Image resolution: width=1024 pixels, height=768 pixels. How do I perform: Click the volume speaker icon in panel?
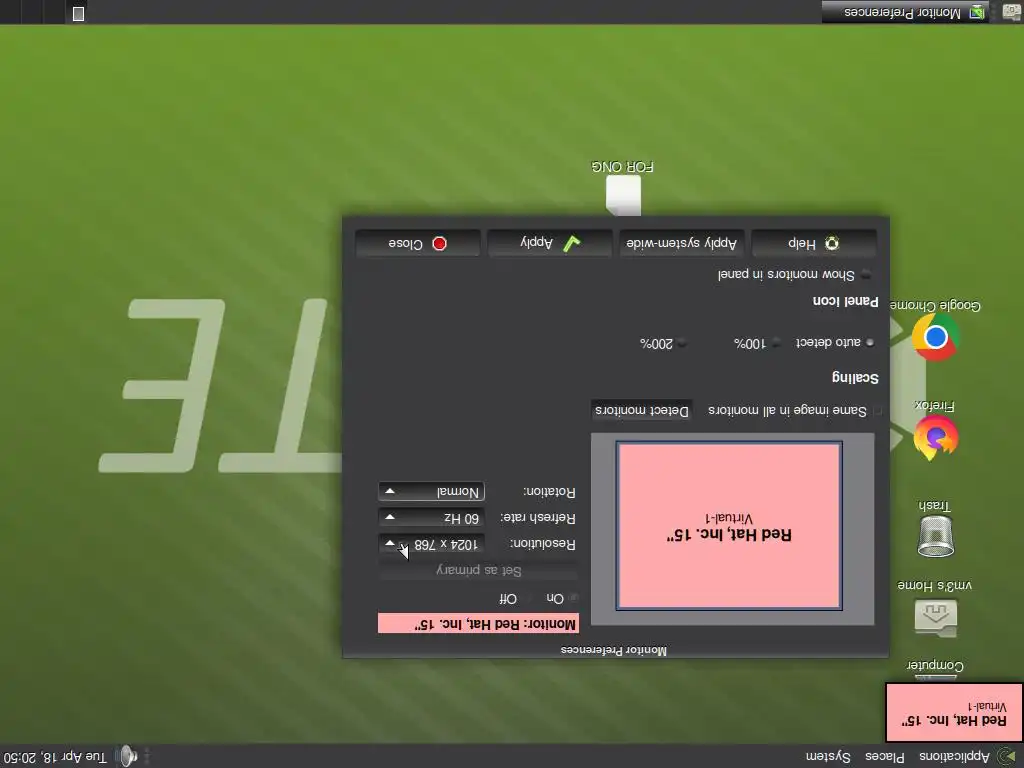point(127,756)
